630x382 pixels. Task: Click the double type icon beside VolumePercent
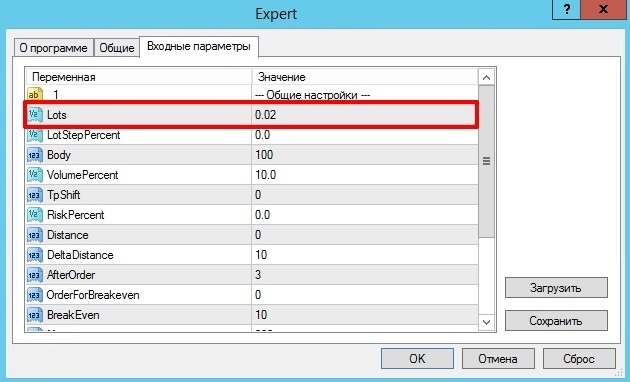tap(35, 175)
